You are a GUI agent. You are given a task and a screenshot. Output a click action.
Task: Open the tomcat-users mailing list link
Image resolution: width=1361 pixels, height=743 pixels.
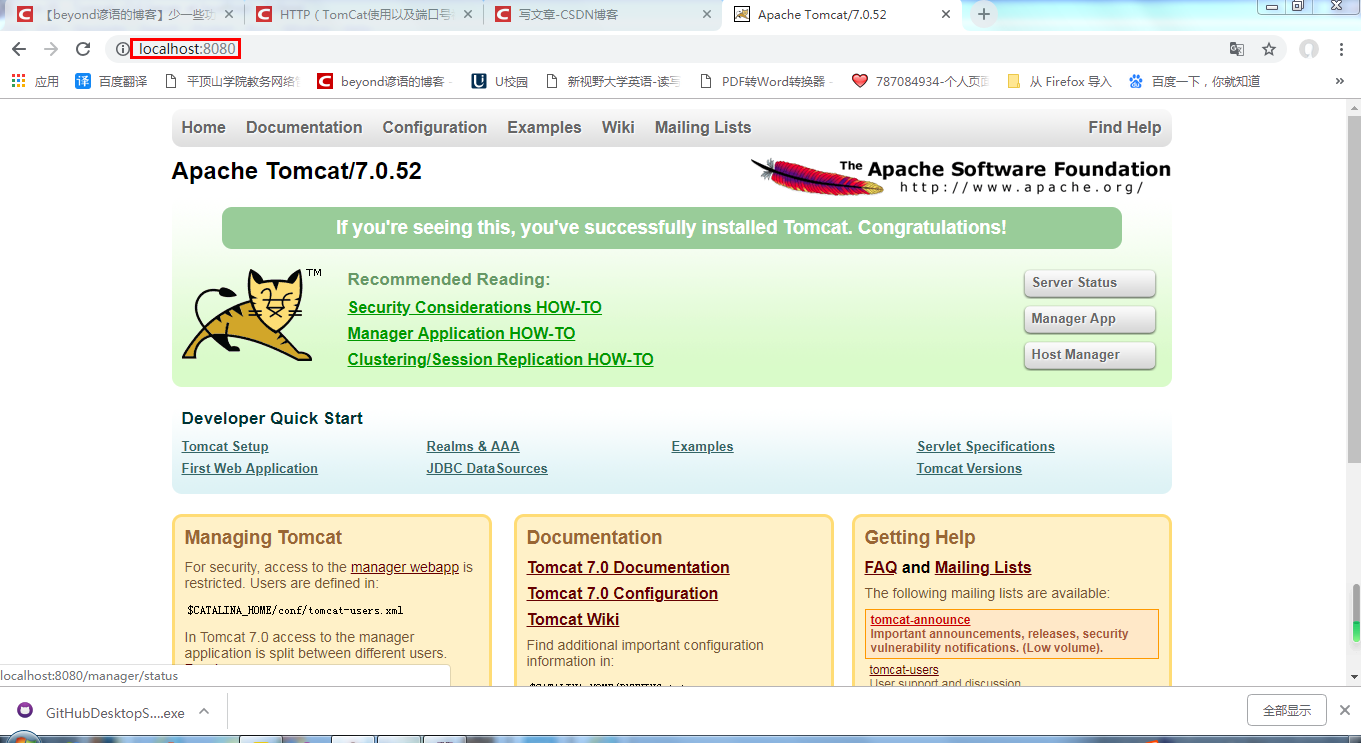coord(904,670)
